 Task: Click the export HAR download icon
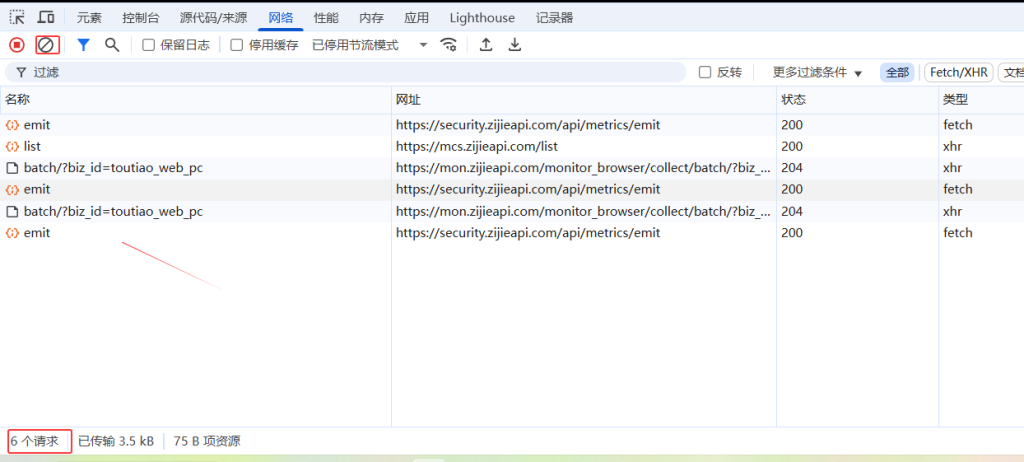coord(515,45)
